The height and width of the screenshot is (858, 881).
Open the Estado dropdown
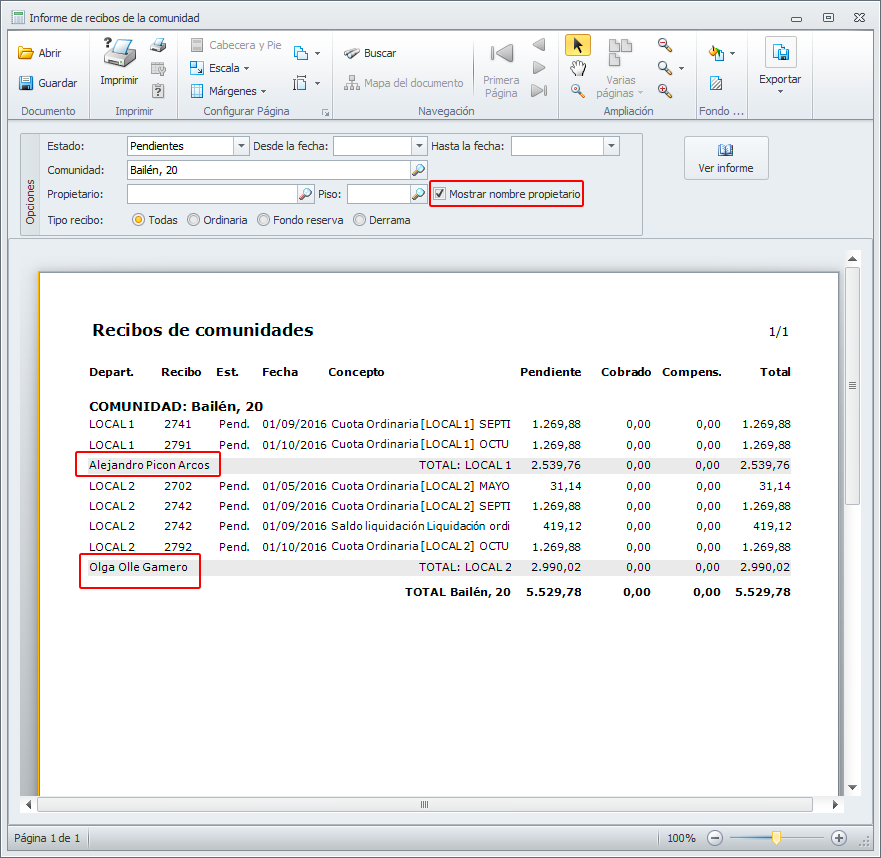coord(240,146)
